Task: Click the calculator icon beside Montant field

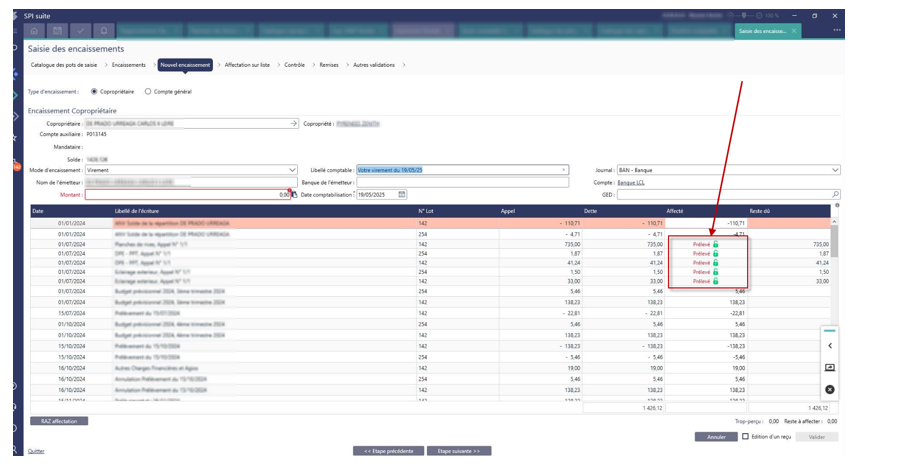Action: point(294,194)
